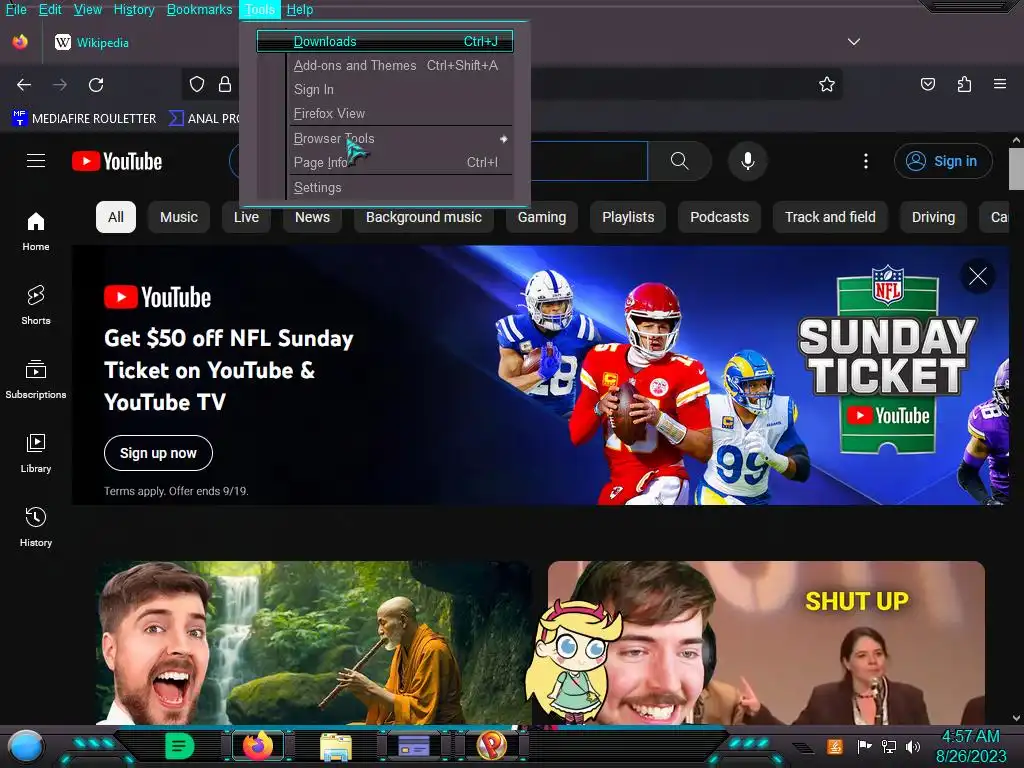This screenshot has width=1024, height=768.
Task: Open the SHUT UP video thumbnail
Action: click(766, 643)
